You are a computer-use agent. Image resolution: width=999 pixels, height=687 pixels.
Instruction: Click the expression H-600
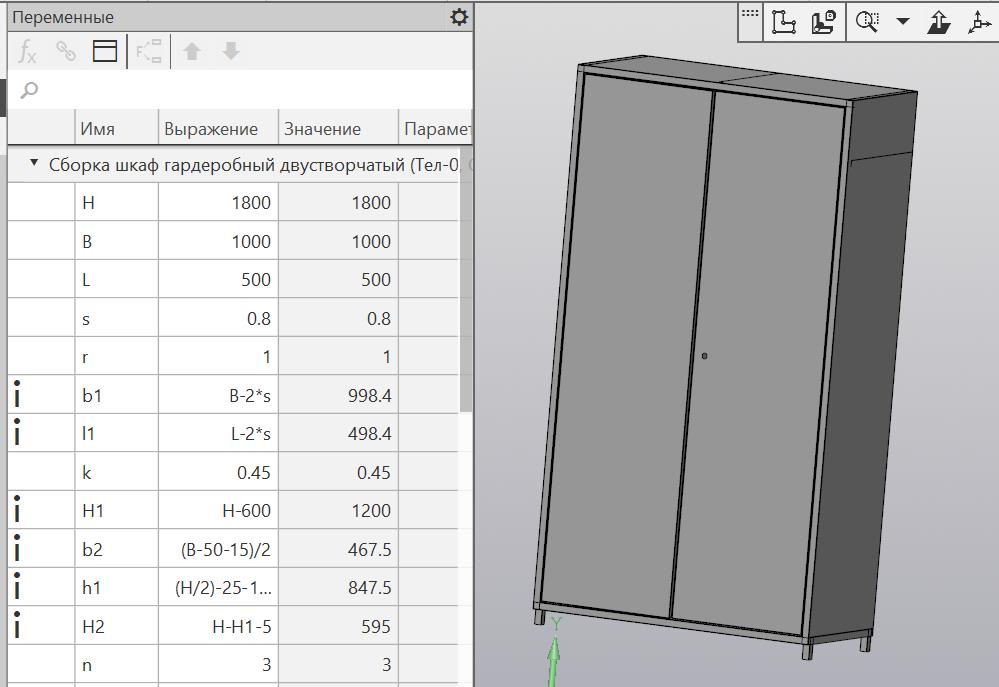(x=247, y=510)
